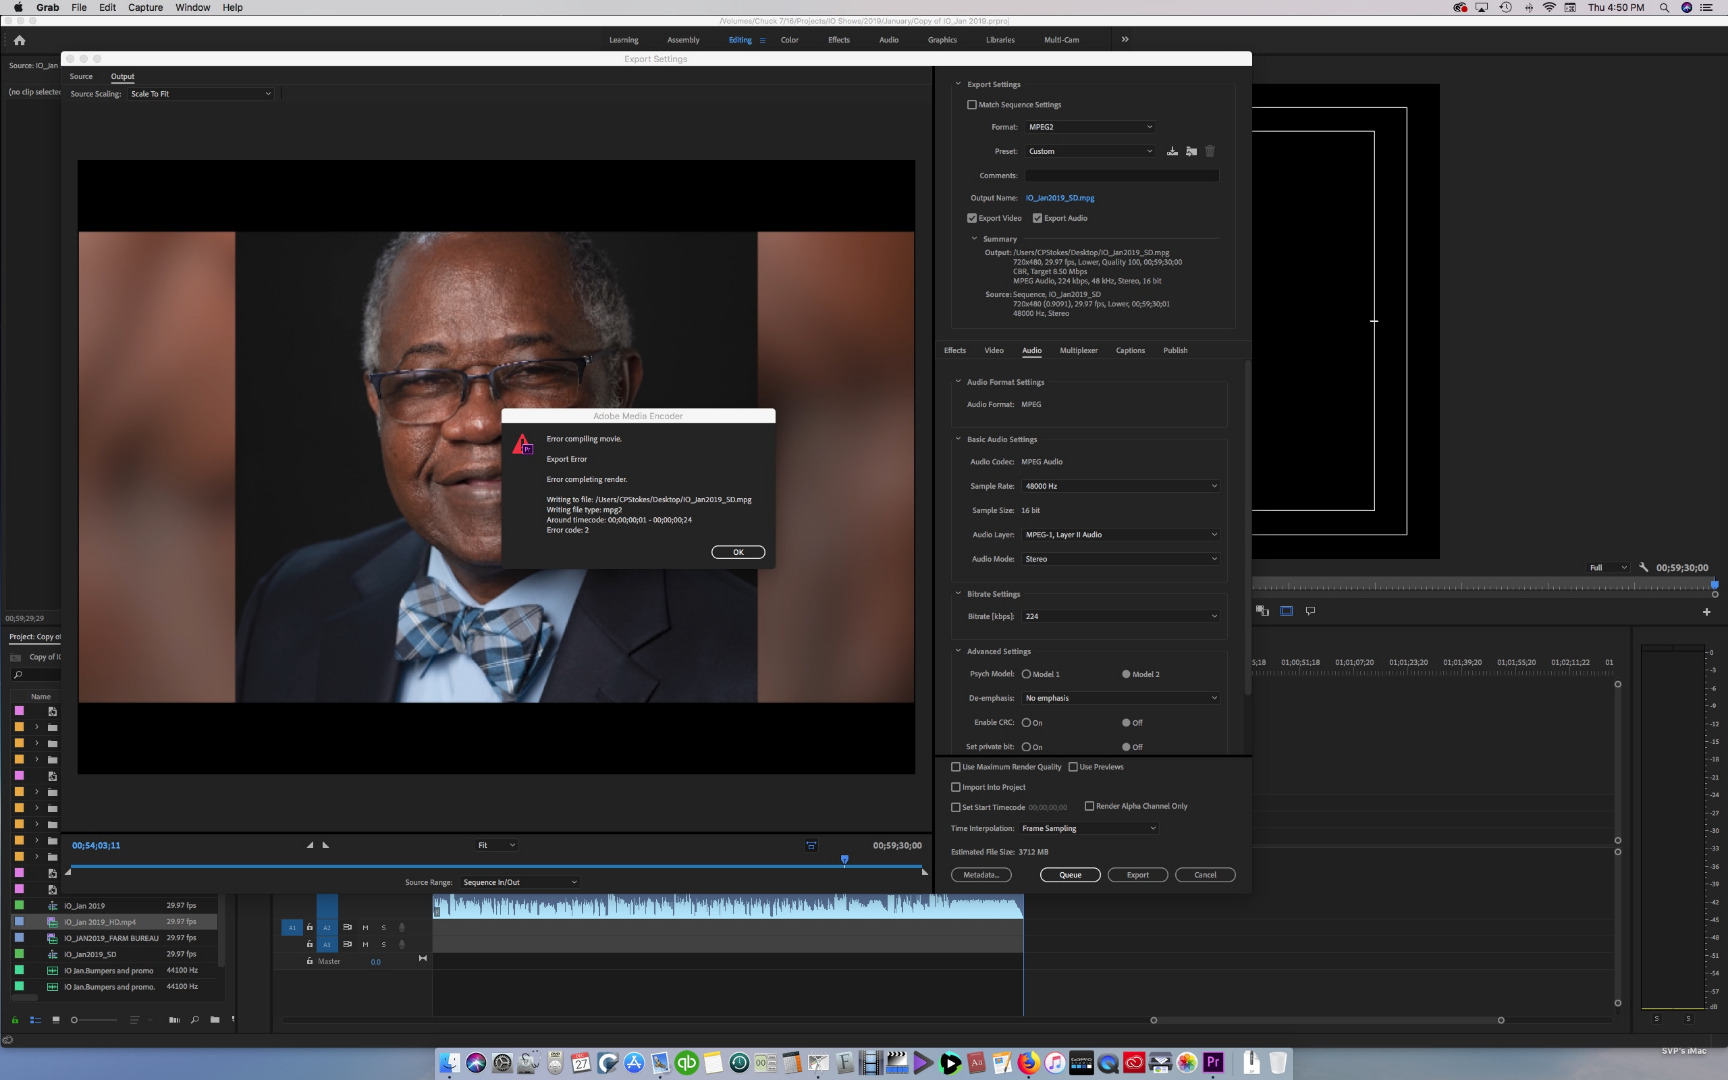This screenshot has height=1080, width=1728.
Task: Switch project panel to Icon View
Action: (56, 1020)
